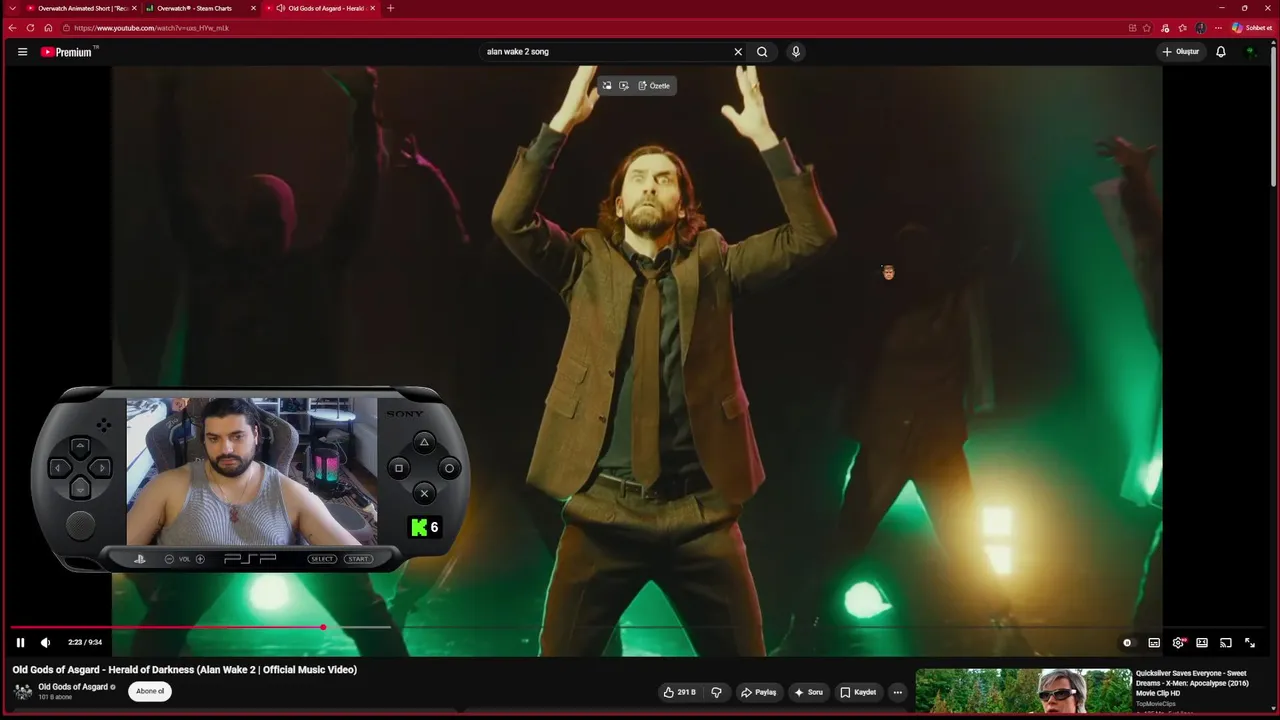Dislike the video
The image size is (1280, 720).
(x=716, y=692)
